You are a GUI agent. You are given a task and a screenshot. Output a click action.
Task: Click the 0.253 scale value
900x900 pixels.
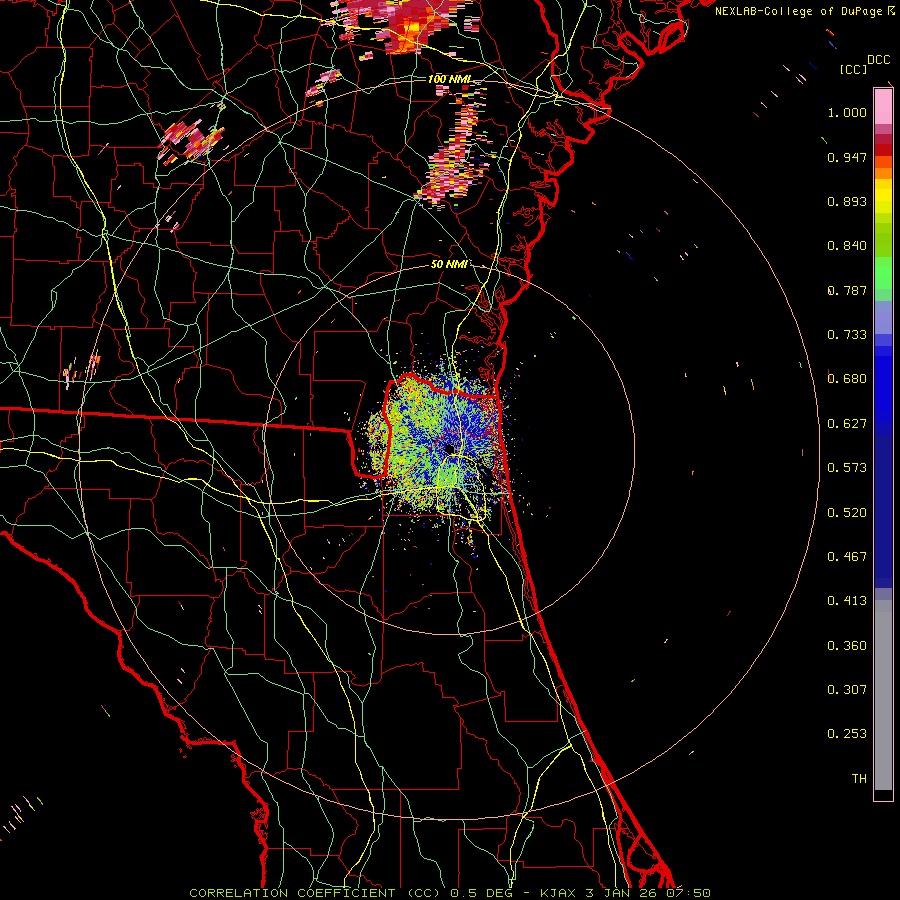click(847, 734)
